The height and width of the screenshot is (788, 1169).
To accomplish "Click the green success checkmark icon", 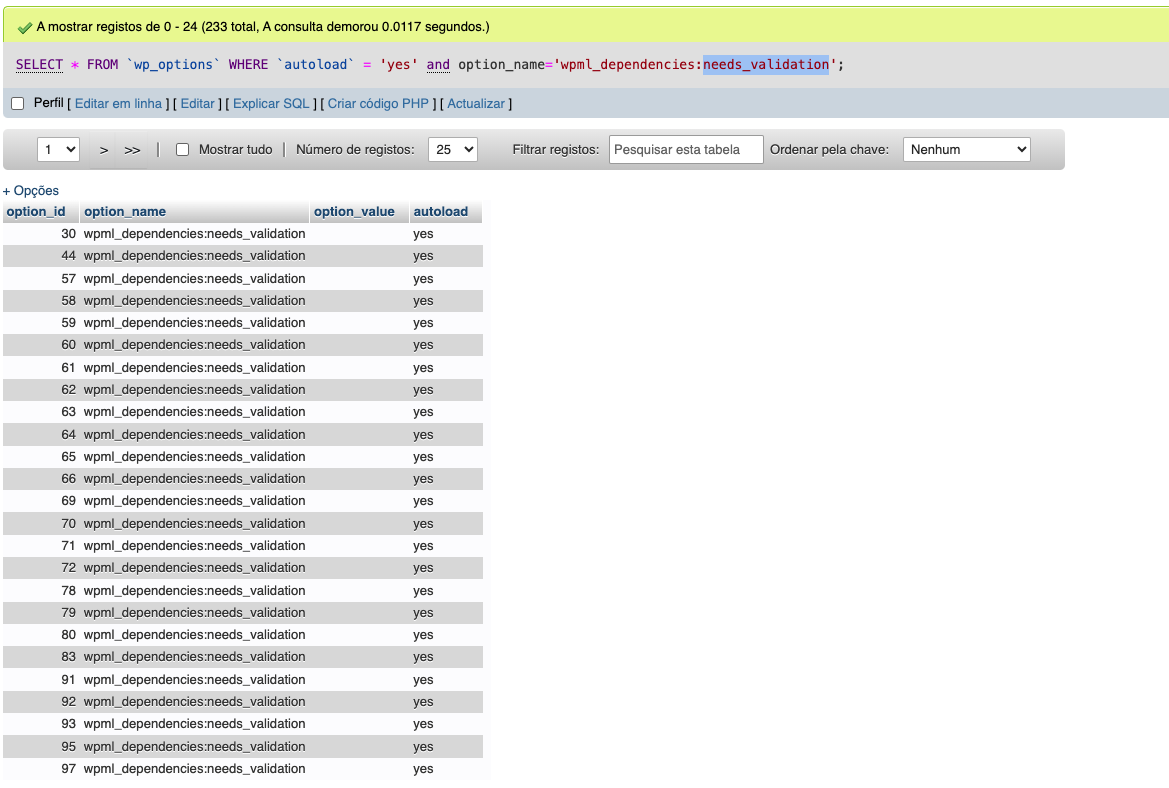I will tap(25, 28).
